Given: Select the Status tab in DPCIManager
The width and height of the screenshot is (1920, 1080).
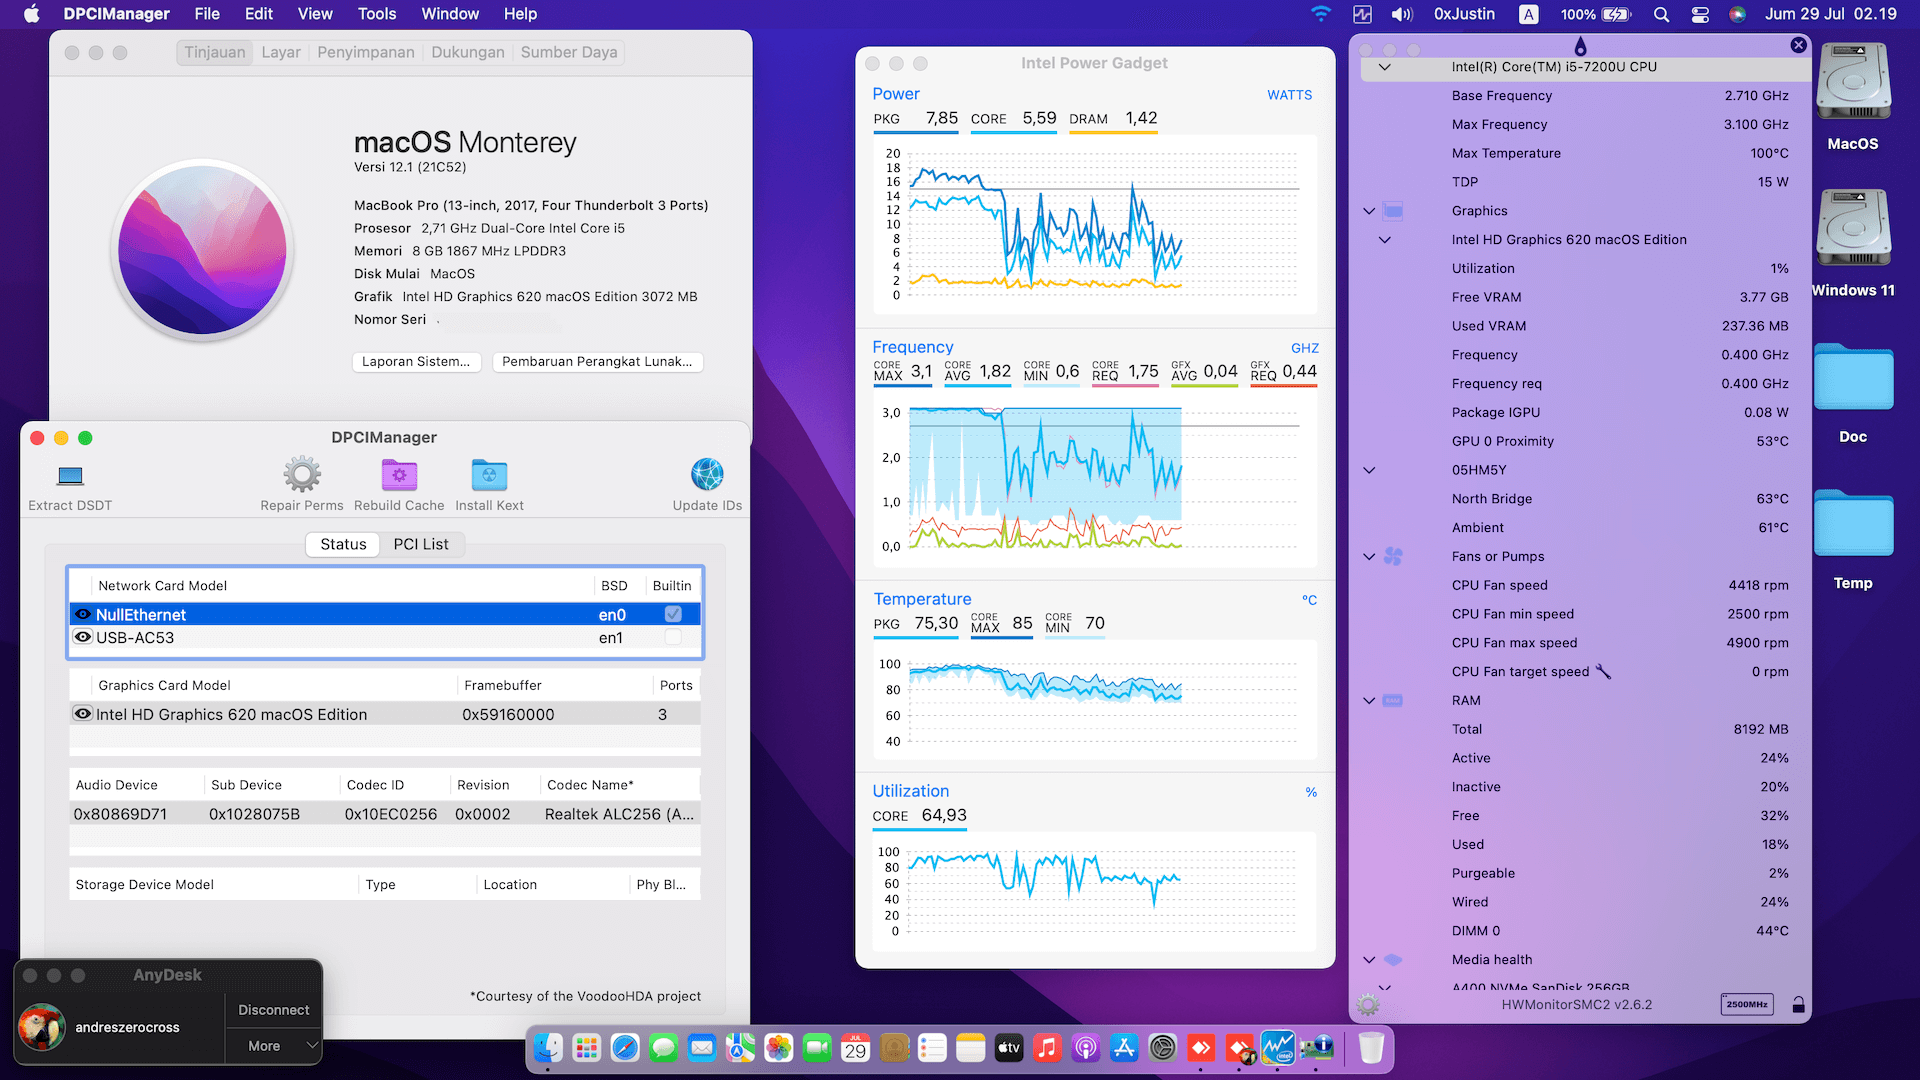Looking at the screenshot, I should click(x=343, y=544).
